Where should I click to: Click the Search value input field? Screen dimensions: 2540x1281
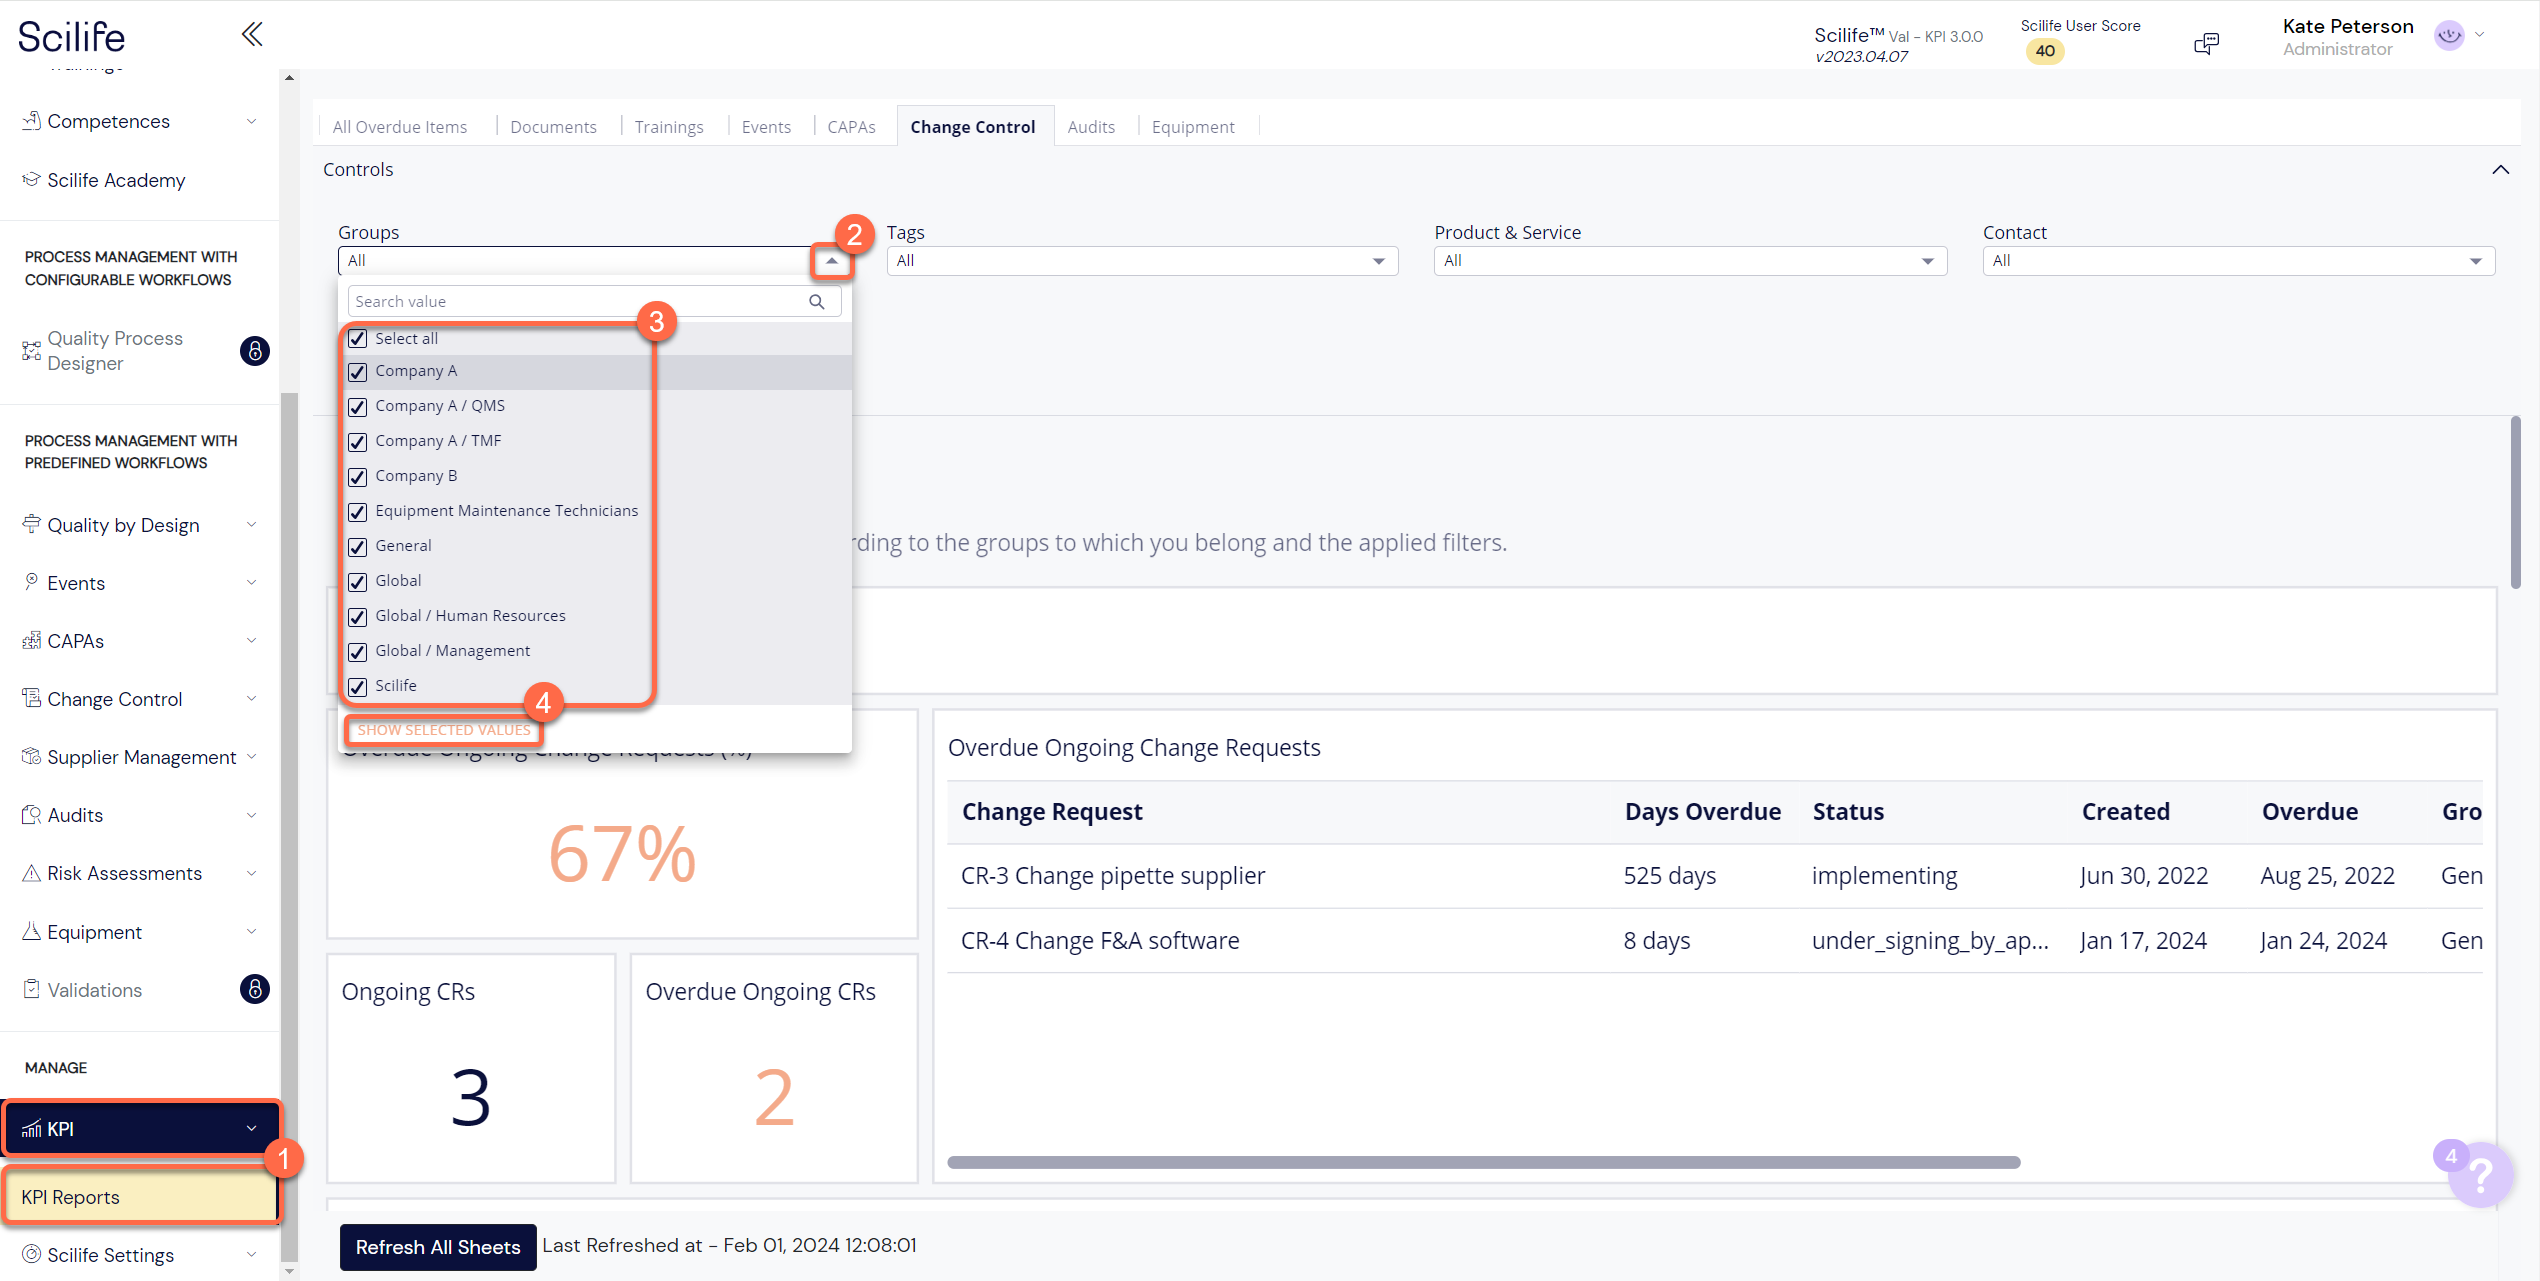click(x=594, y=301)
